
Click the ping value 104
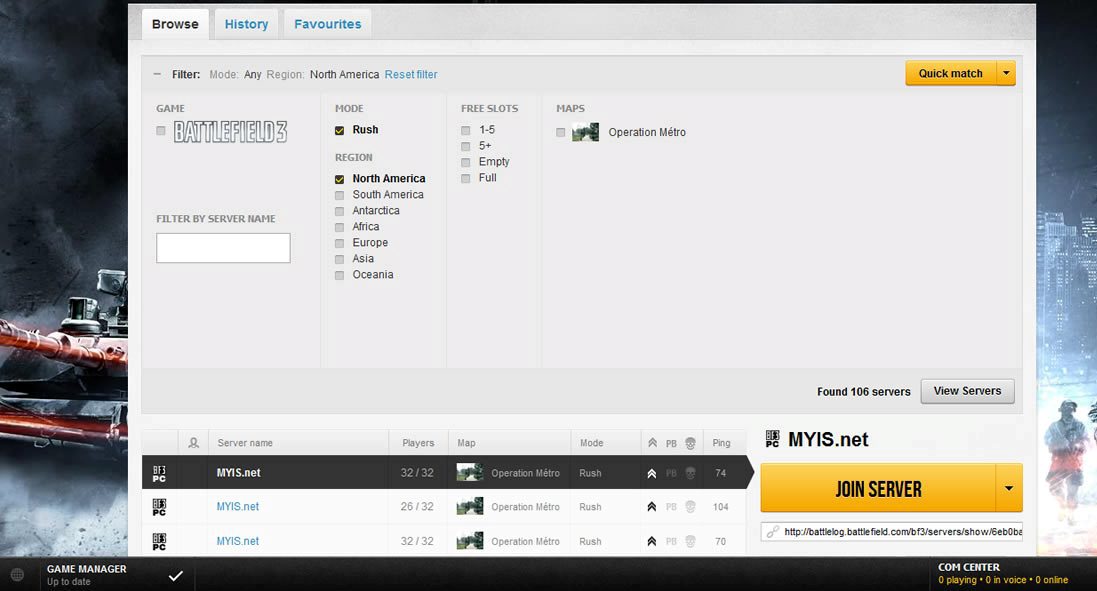pyautogui.click(x=721, y=507)
